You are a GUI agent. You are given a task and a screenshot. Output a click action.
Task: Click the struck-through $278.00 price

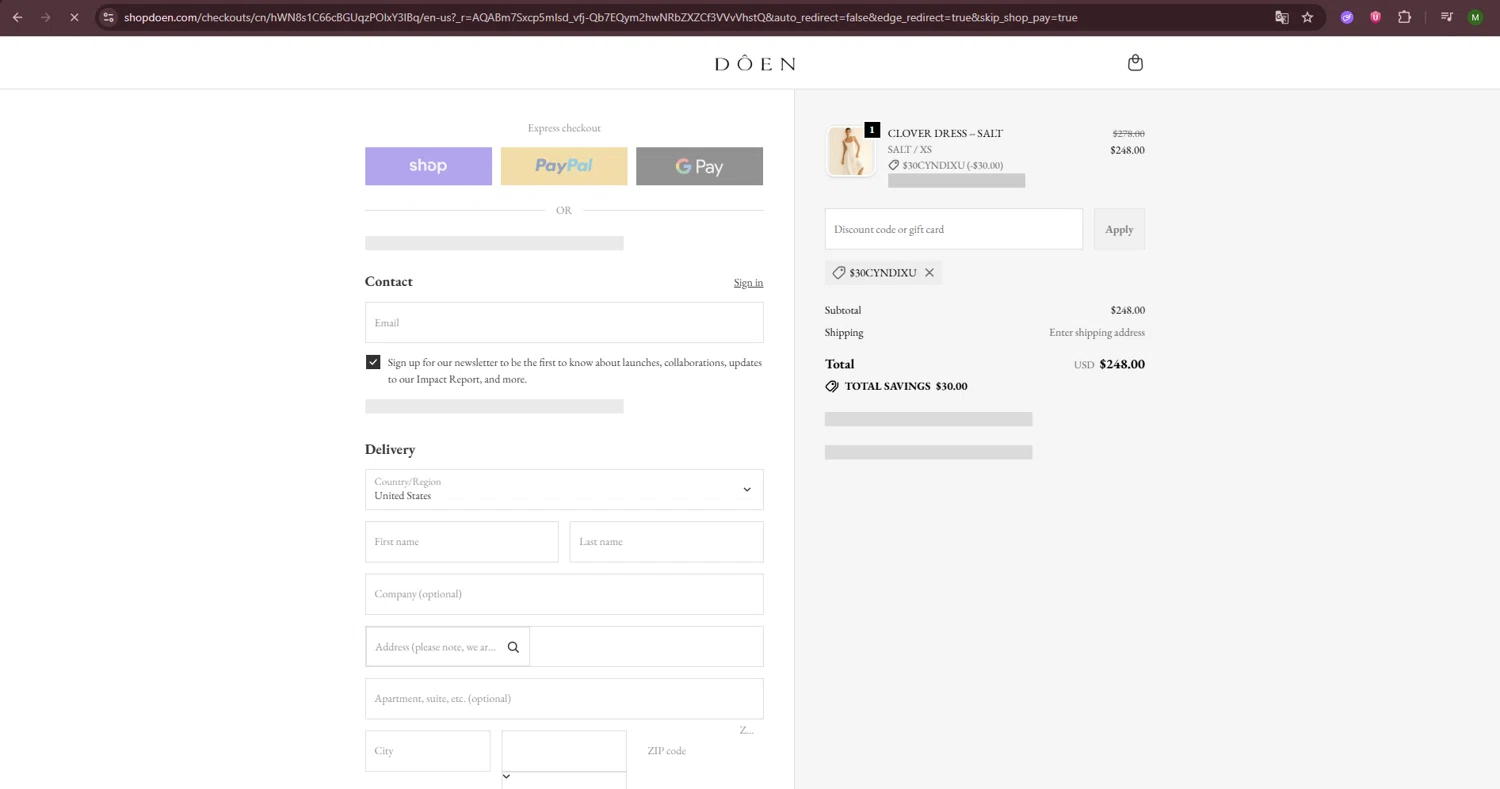click(x=1128, y=133)
